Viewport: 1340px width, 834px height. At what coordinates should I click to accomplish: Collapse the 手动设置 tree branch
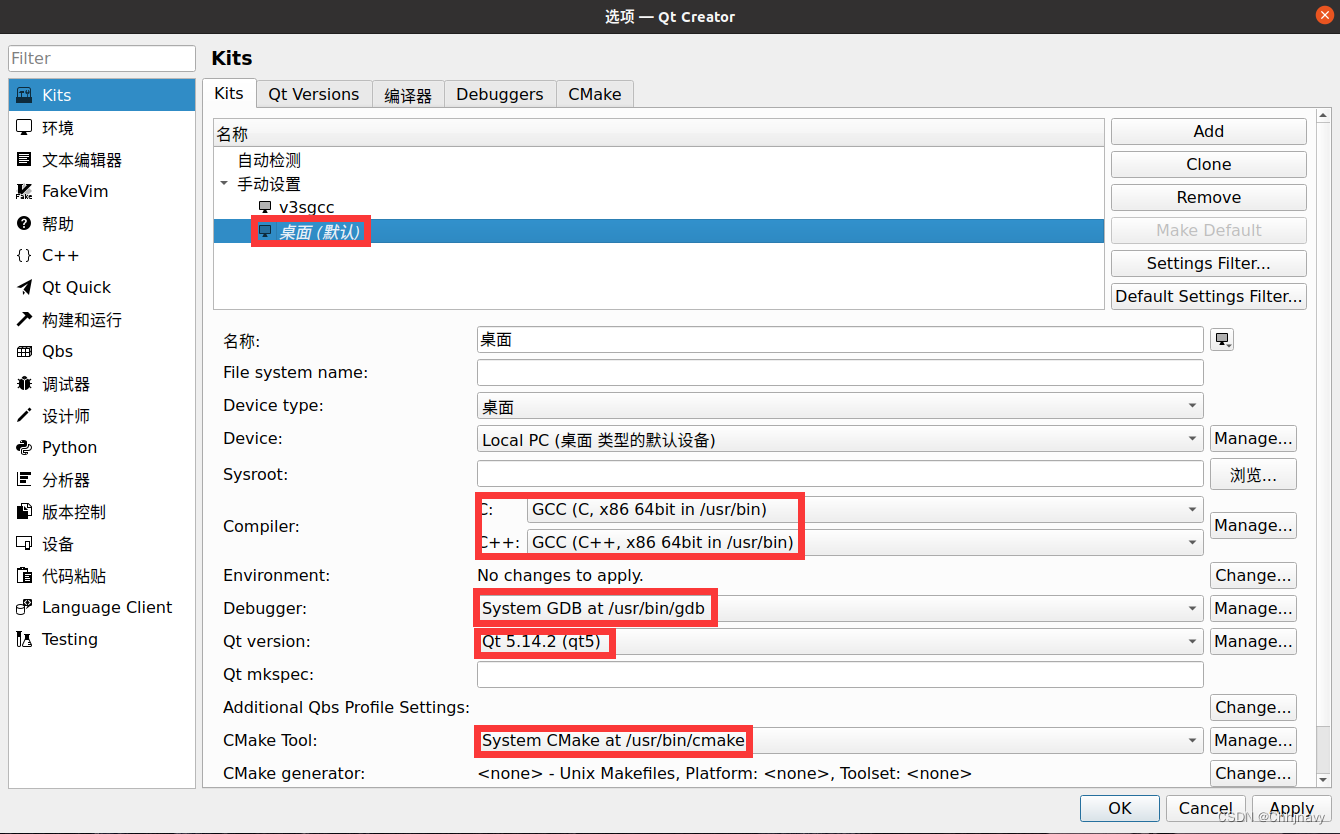pyautogui.click(x=224, y=184)
